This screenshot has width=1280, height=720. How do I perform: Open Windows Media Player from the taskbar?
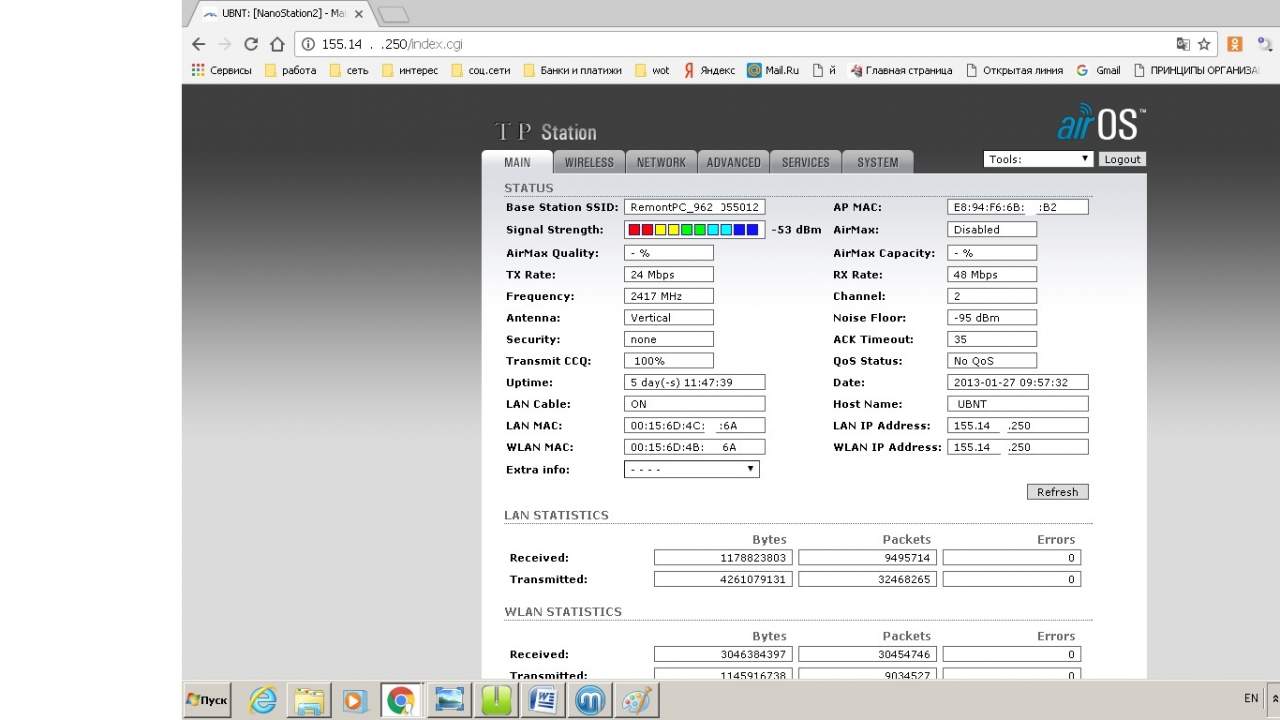coord(354,700)
